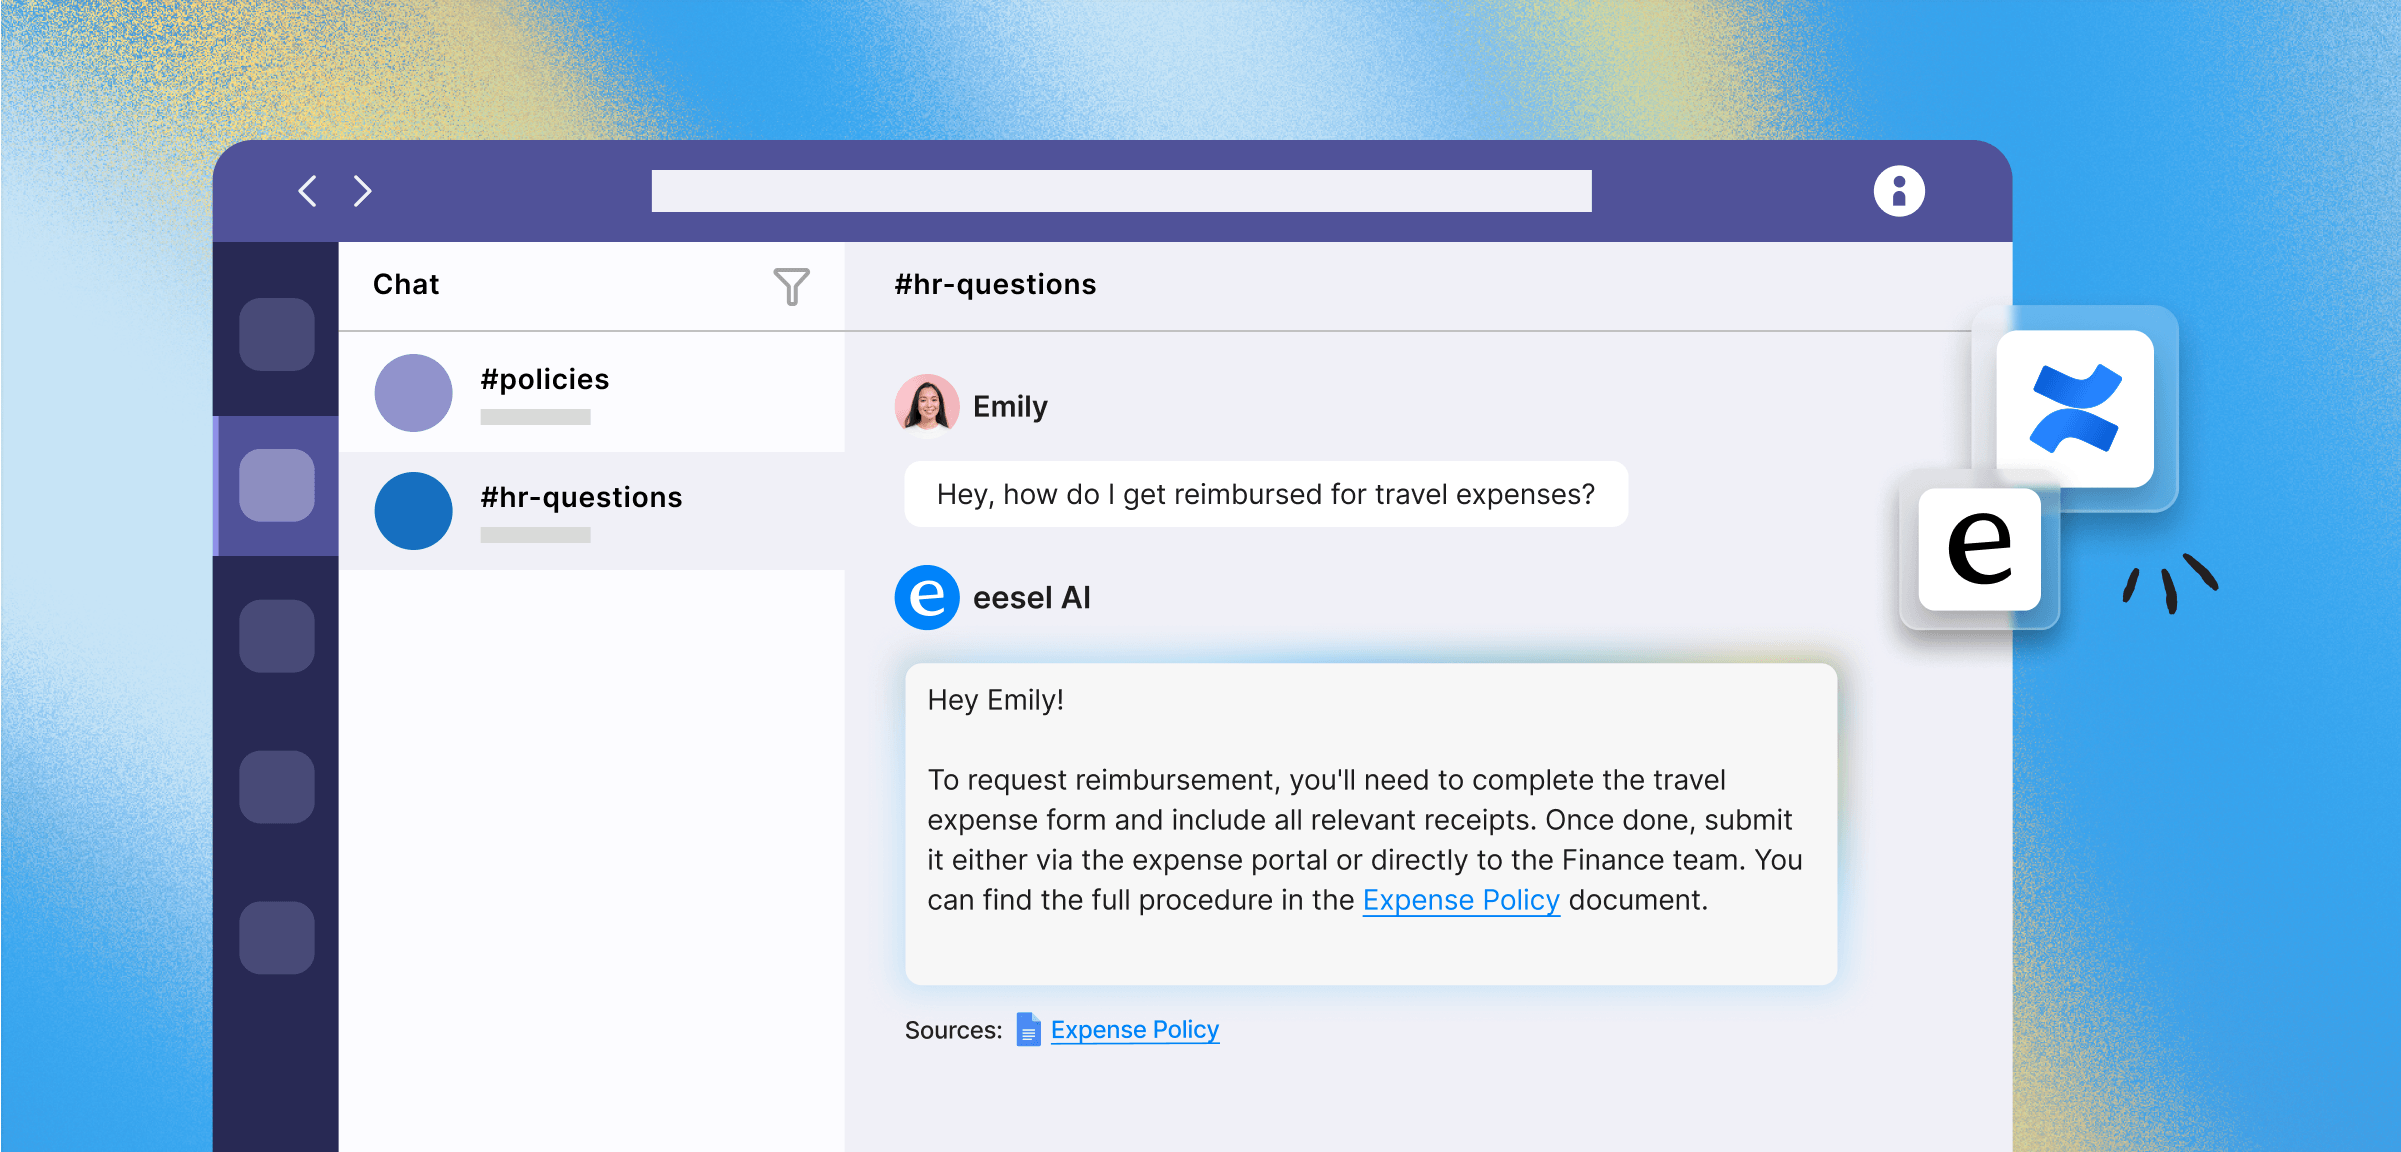Click the document icon beside Sources
Viewport: 2401px width, 1152px height.
pos(1028,1030)
